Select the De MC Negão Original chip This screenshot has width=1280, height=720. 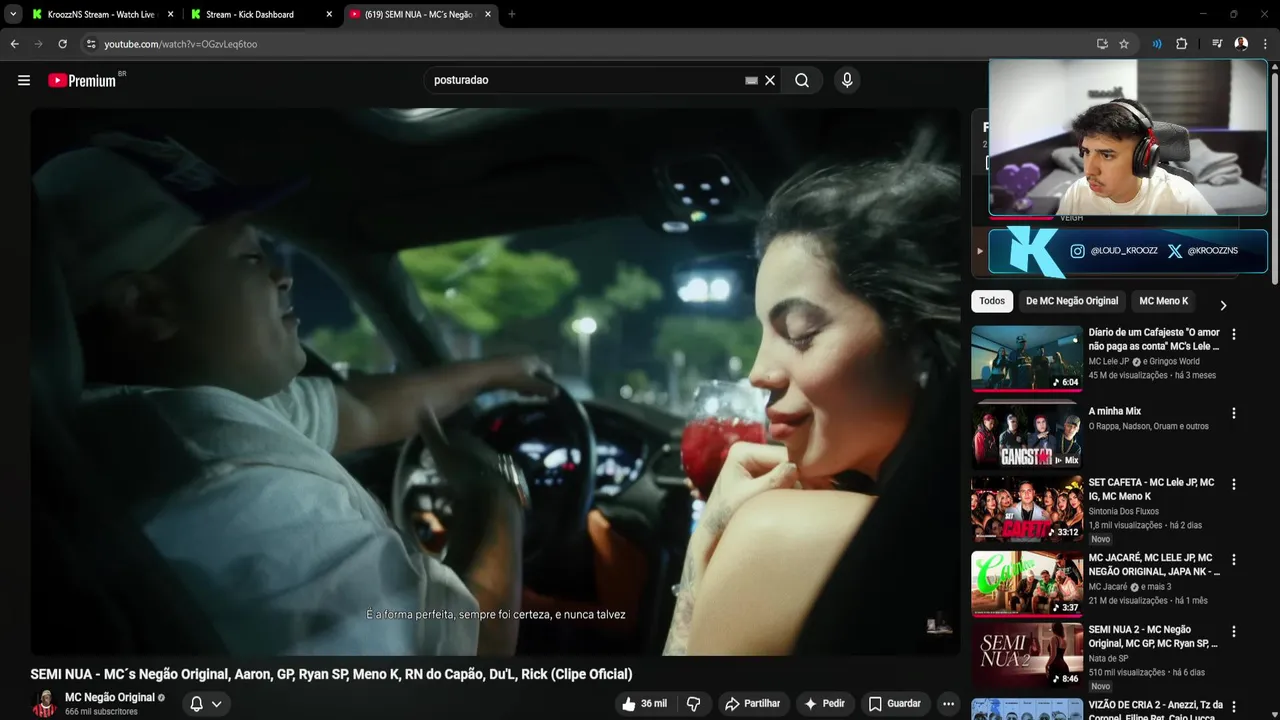[x=1072, y=301]
